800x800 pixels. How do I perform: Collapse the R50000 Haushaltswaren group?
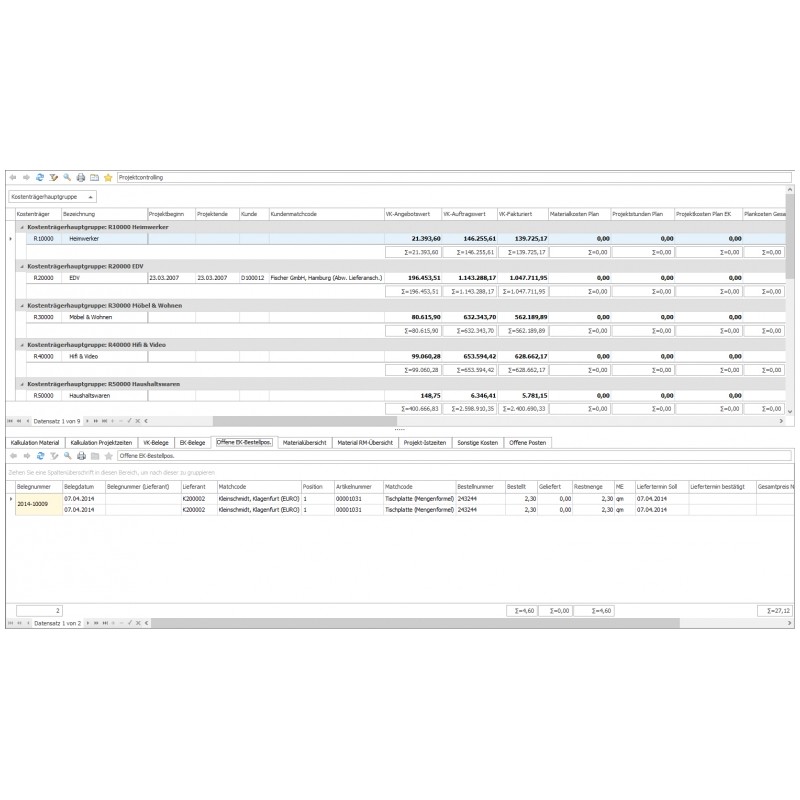click(x=22, y=385)
